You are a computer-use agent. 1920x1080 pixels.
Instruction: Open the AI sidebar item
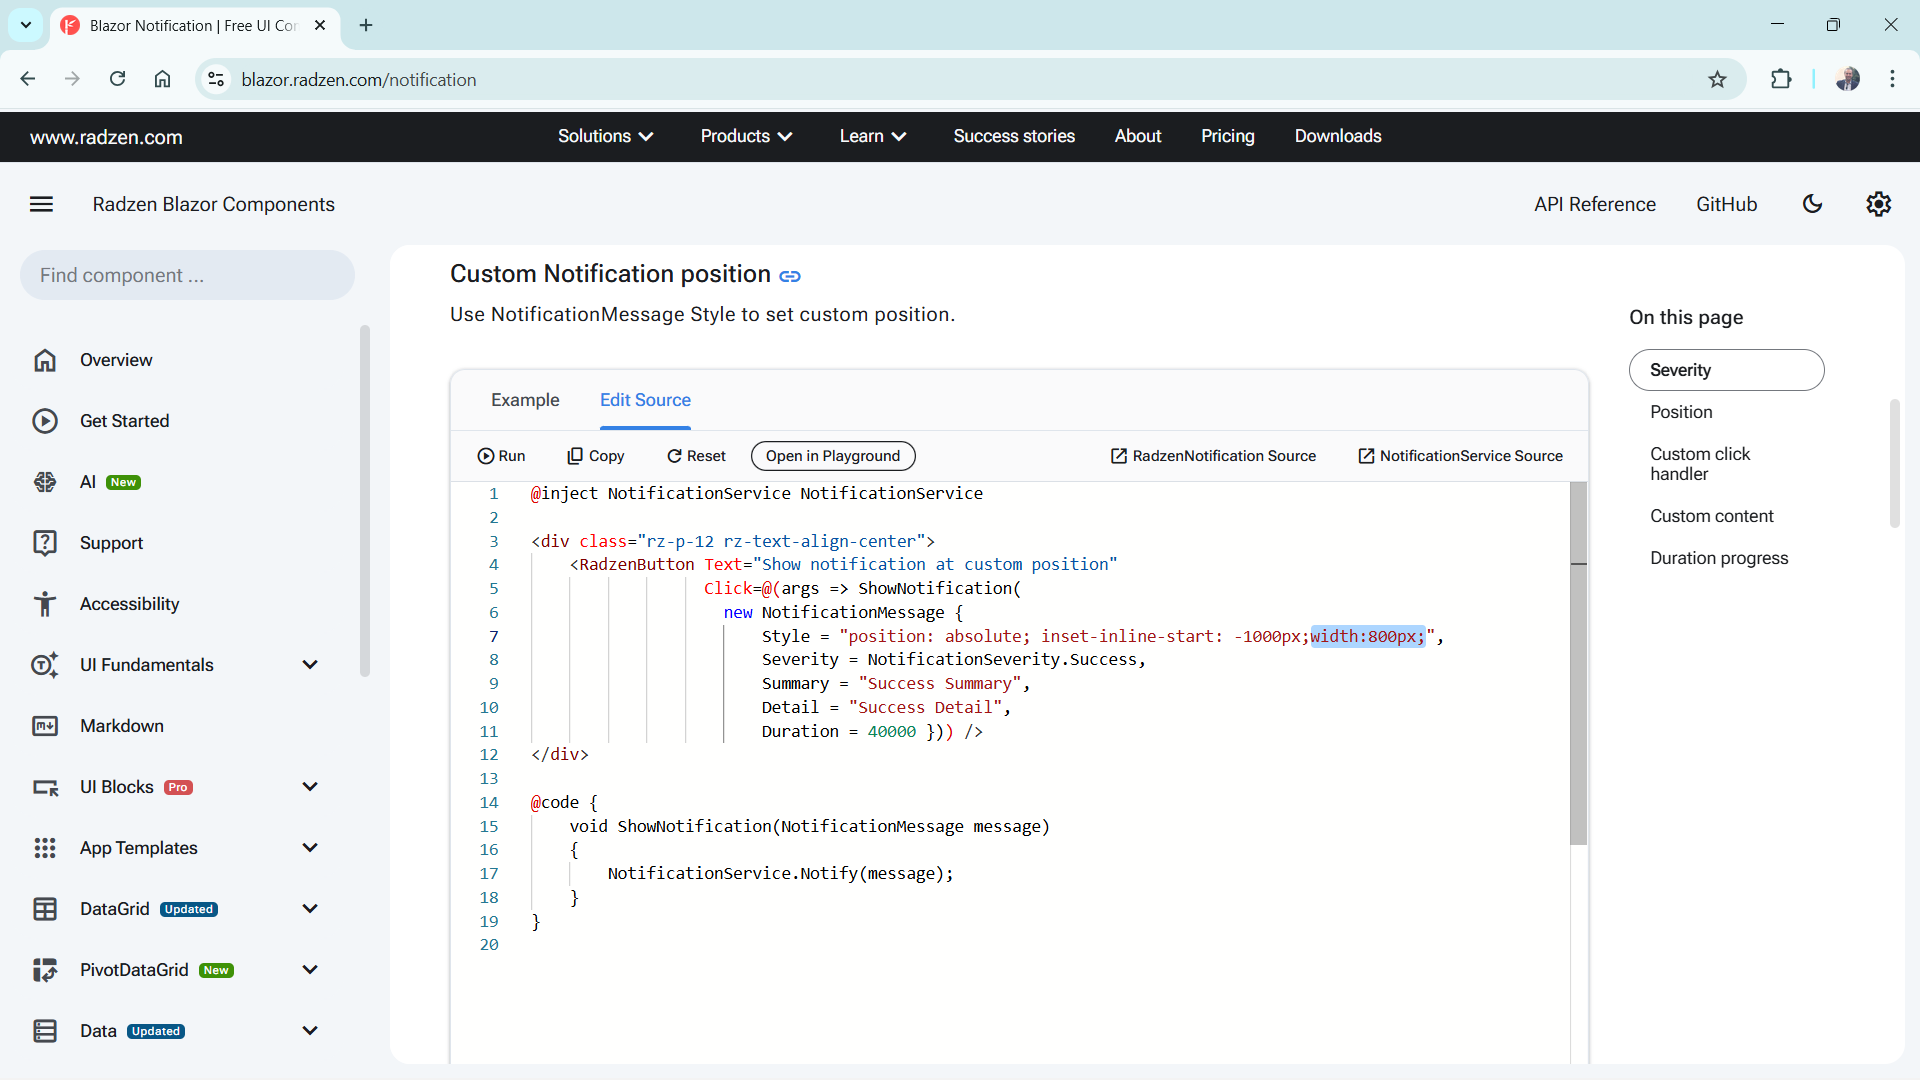88,482
